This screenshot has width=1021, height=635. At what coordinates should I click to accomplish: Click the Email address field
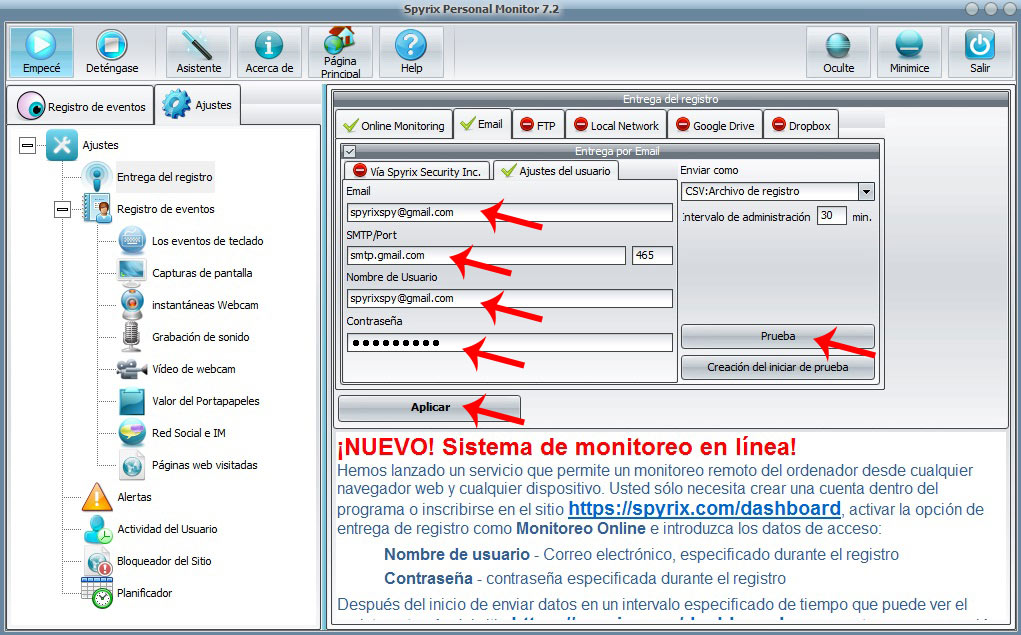click(x=509, y=212)
